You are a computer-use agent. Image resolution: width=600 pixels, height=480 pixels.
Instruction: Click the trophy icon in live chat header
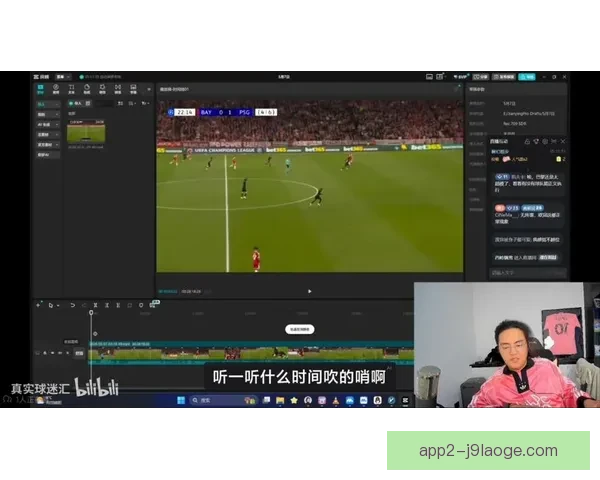click(536, 141)
